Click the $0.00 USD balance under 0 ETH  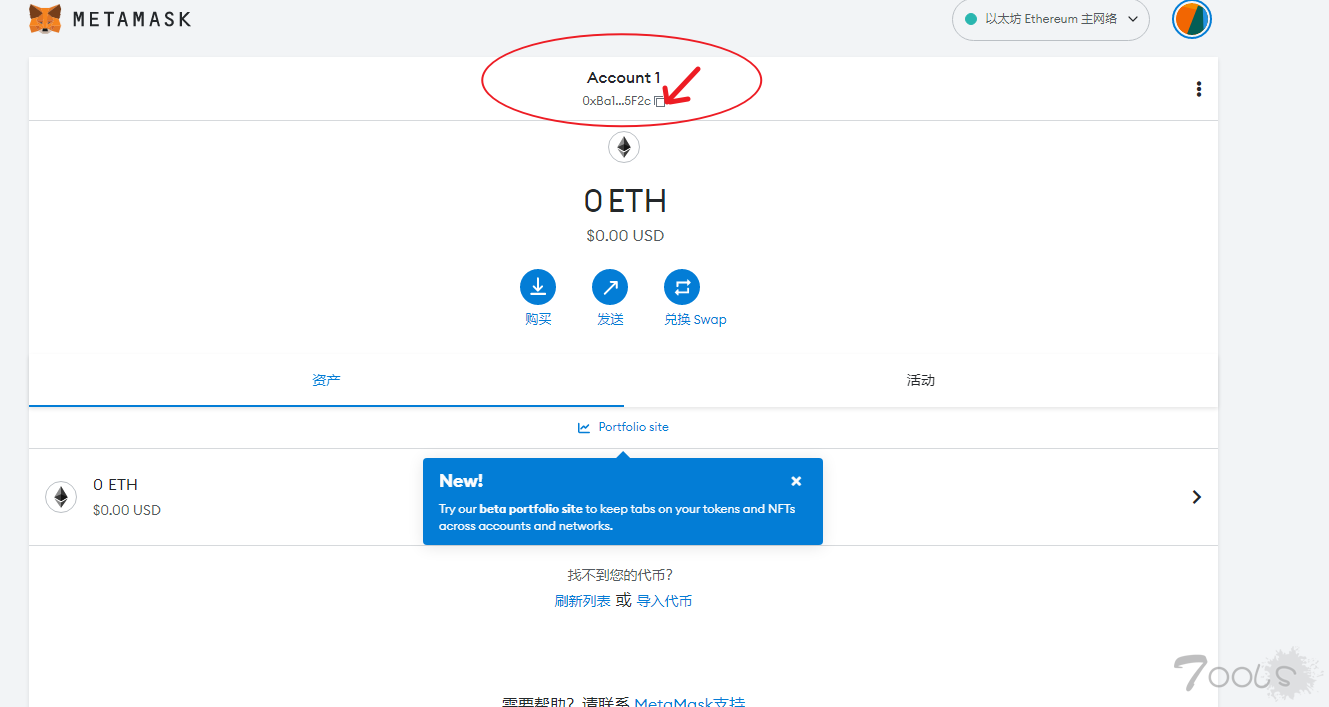625,236
